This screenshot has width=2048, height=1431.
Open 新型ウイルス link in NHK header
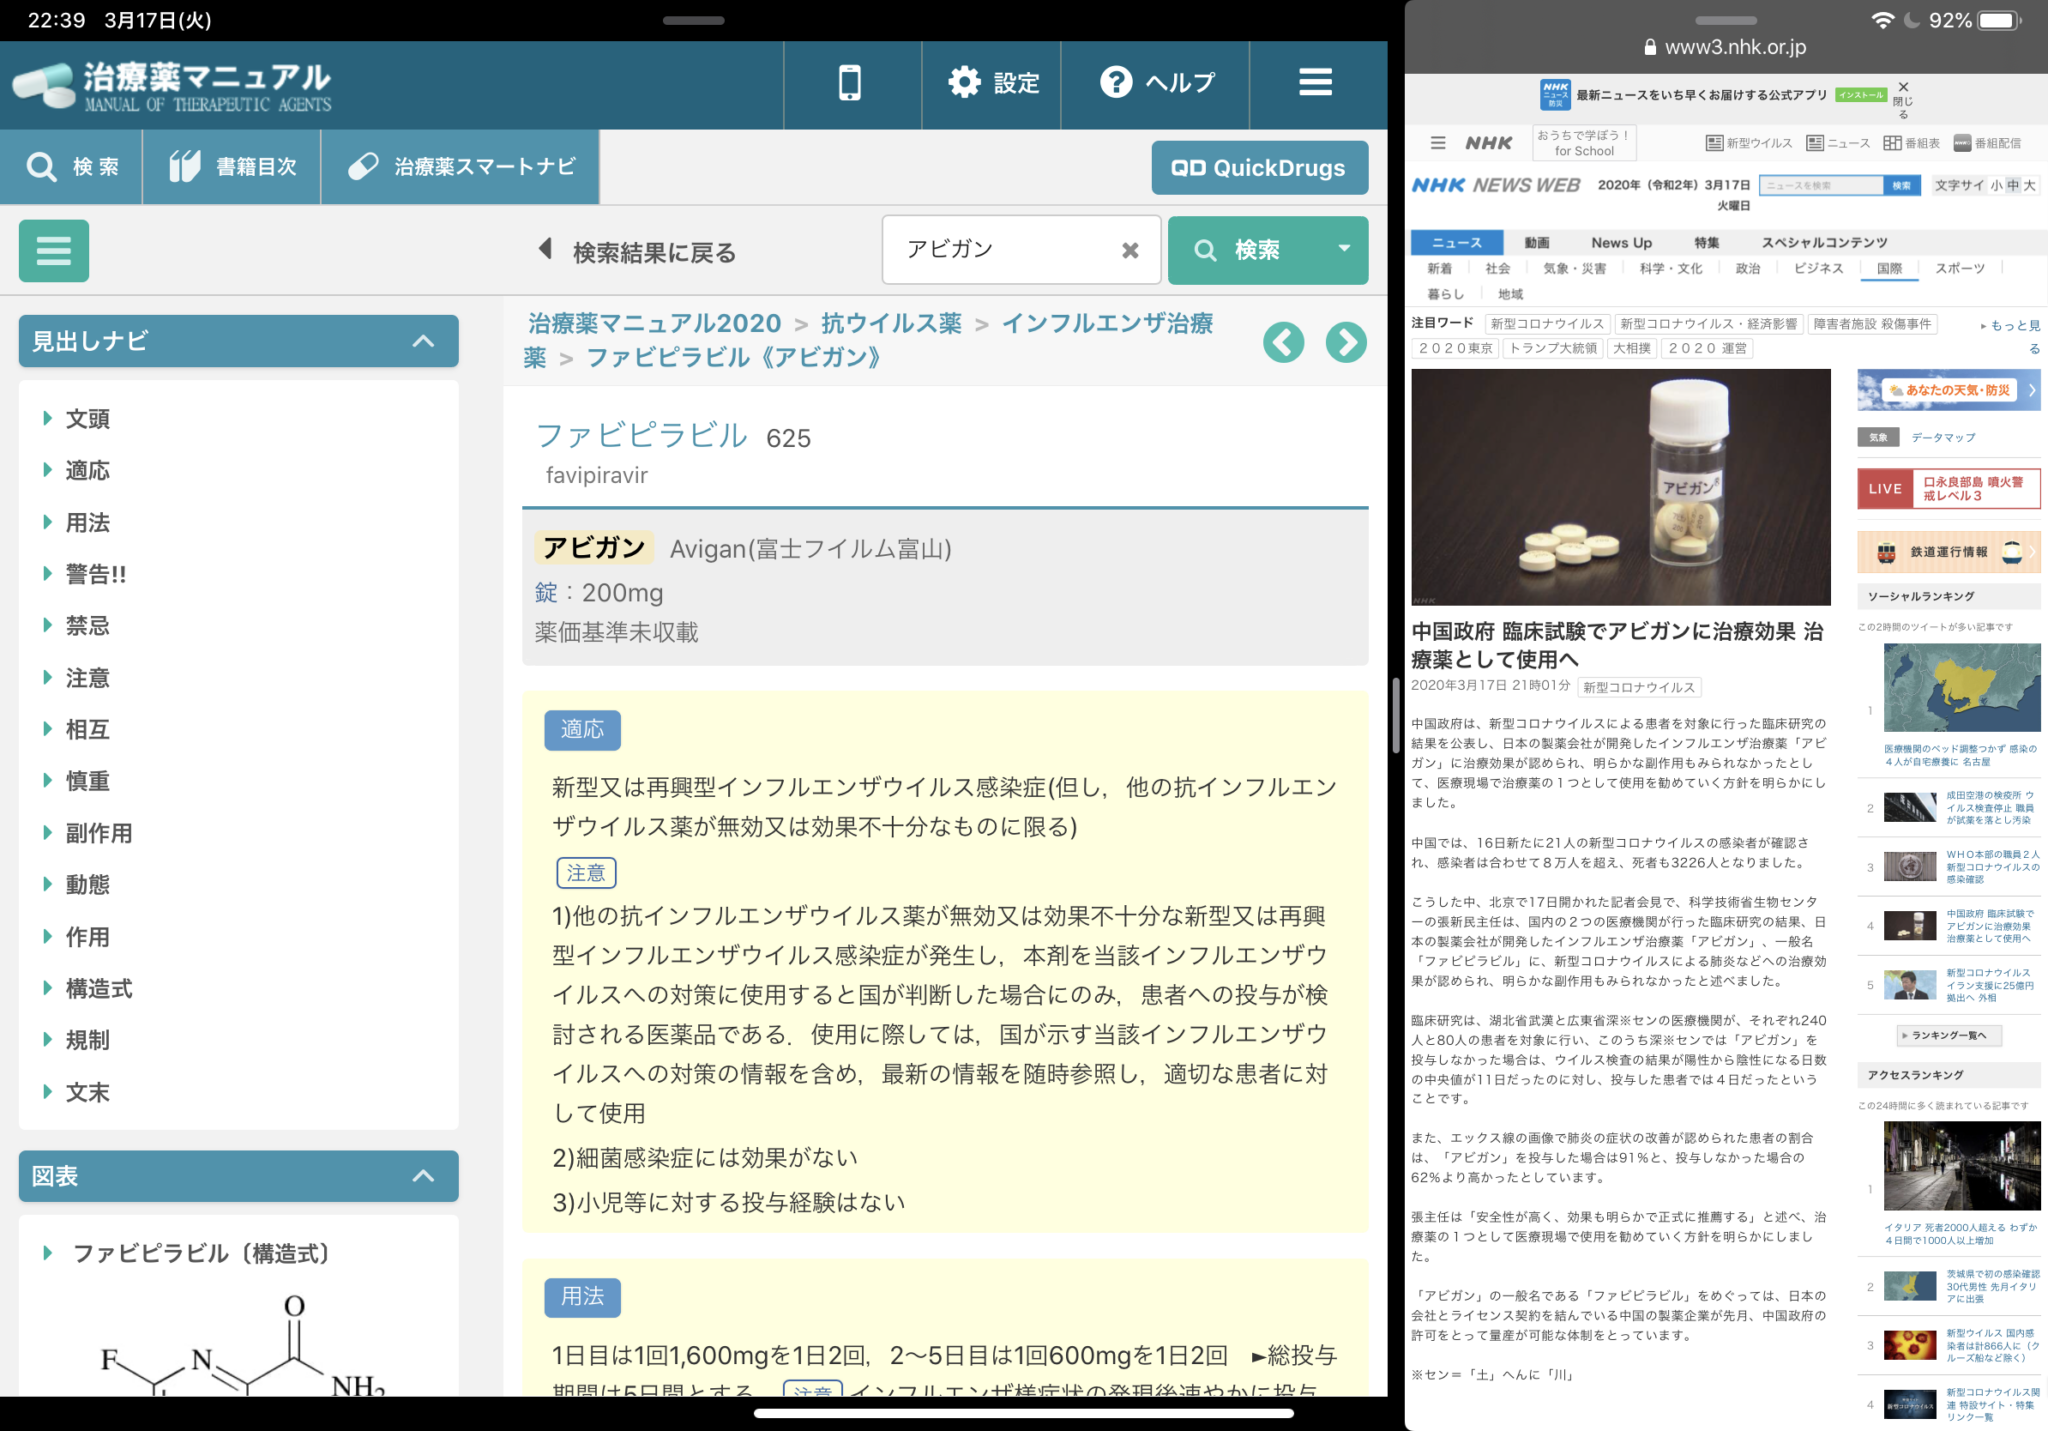click(1748, 143)
